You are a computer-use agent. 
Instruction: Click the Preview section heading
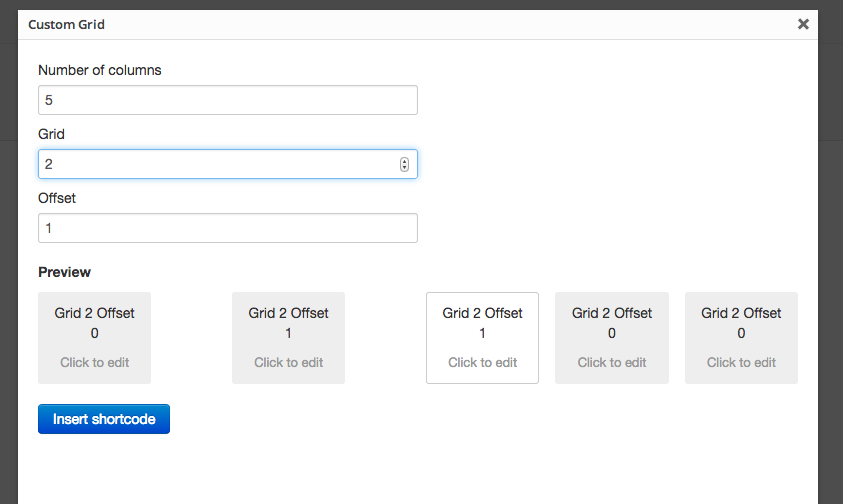[65, 272]
